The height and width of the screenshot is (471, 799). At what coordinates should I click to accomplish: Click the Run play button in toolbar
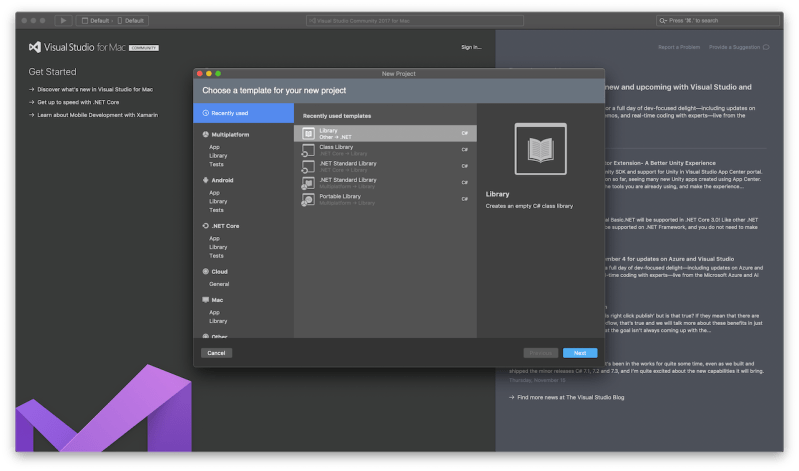[63, 21]
